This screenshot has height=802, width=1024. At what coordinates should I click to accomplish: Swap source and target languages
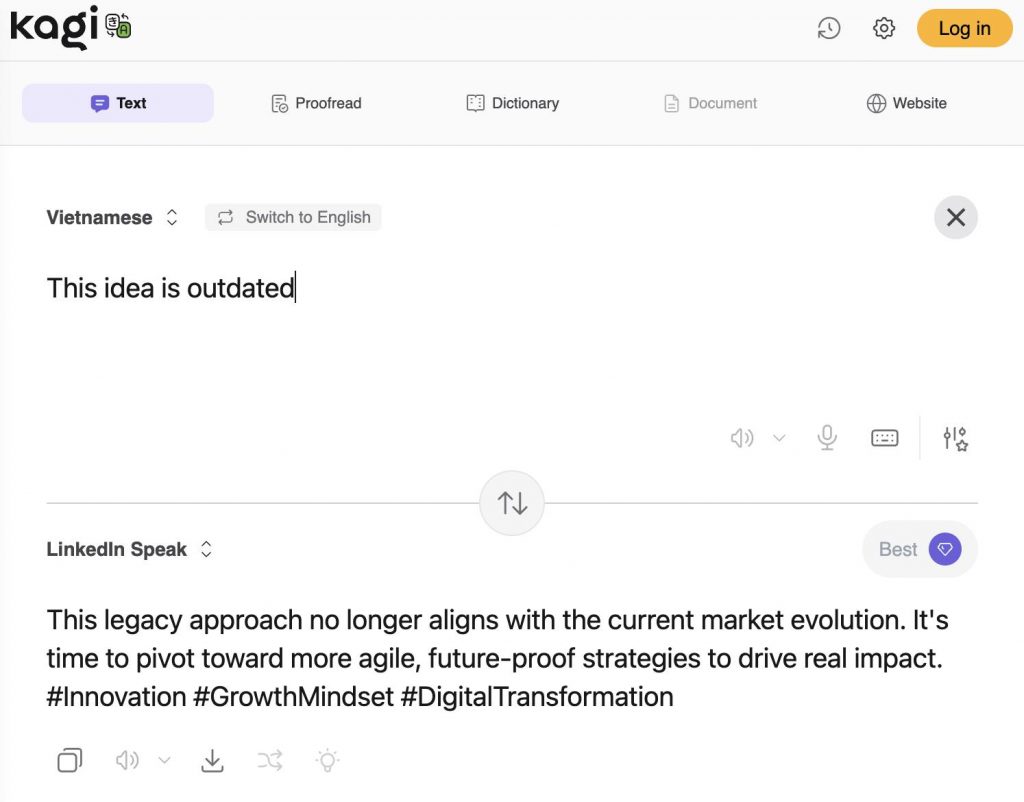click(x=512, y=503)
